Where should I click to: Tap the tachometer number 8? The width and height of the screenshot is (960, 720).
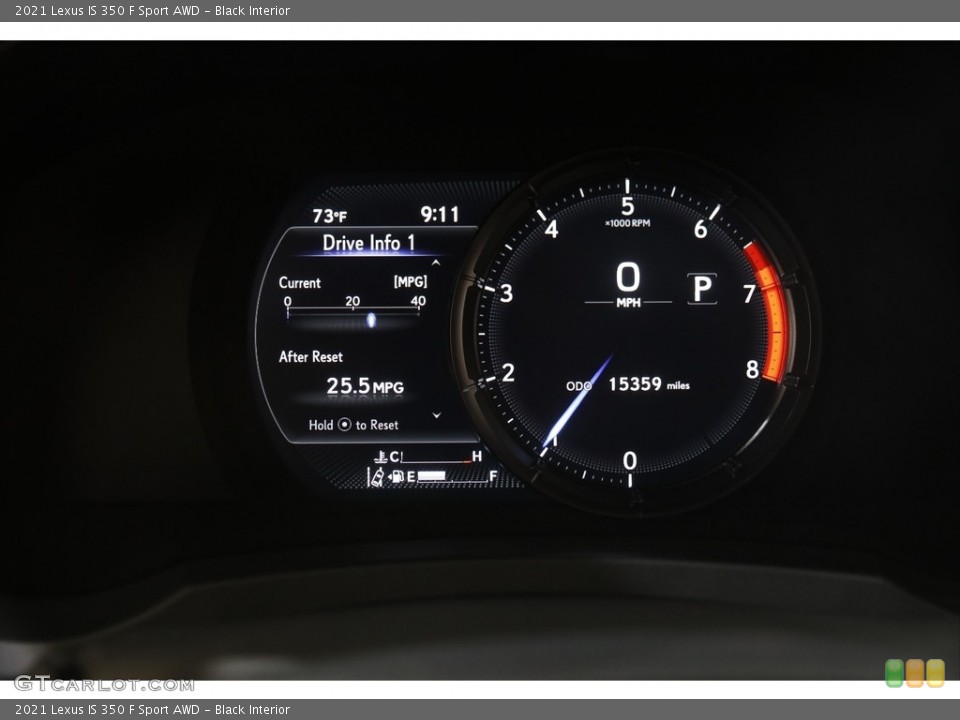(x=752, y=370)
